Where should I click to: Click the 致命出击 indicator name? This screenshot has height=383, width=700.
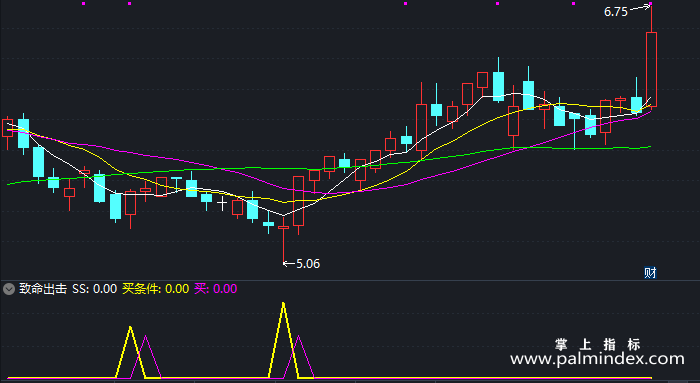(x=43, y=289)
